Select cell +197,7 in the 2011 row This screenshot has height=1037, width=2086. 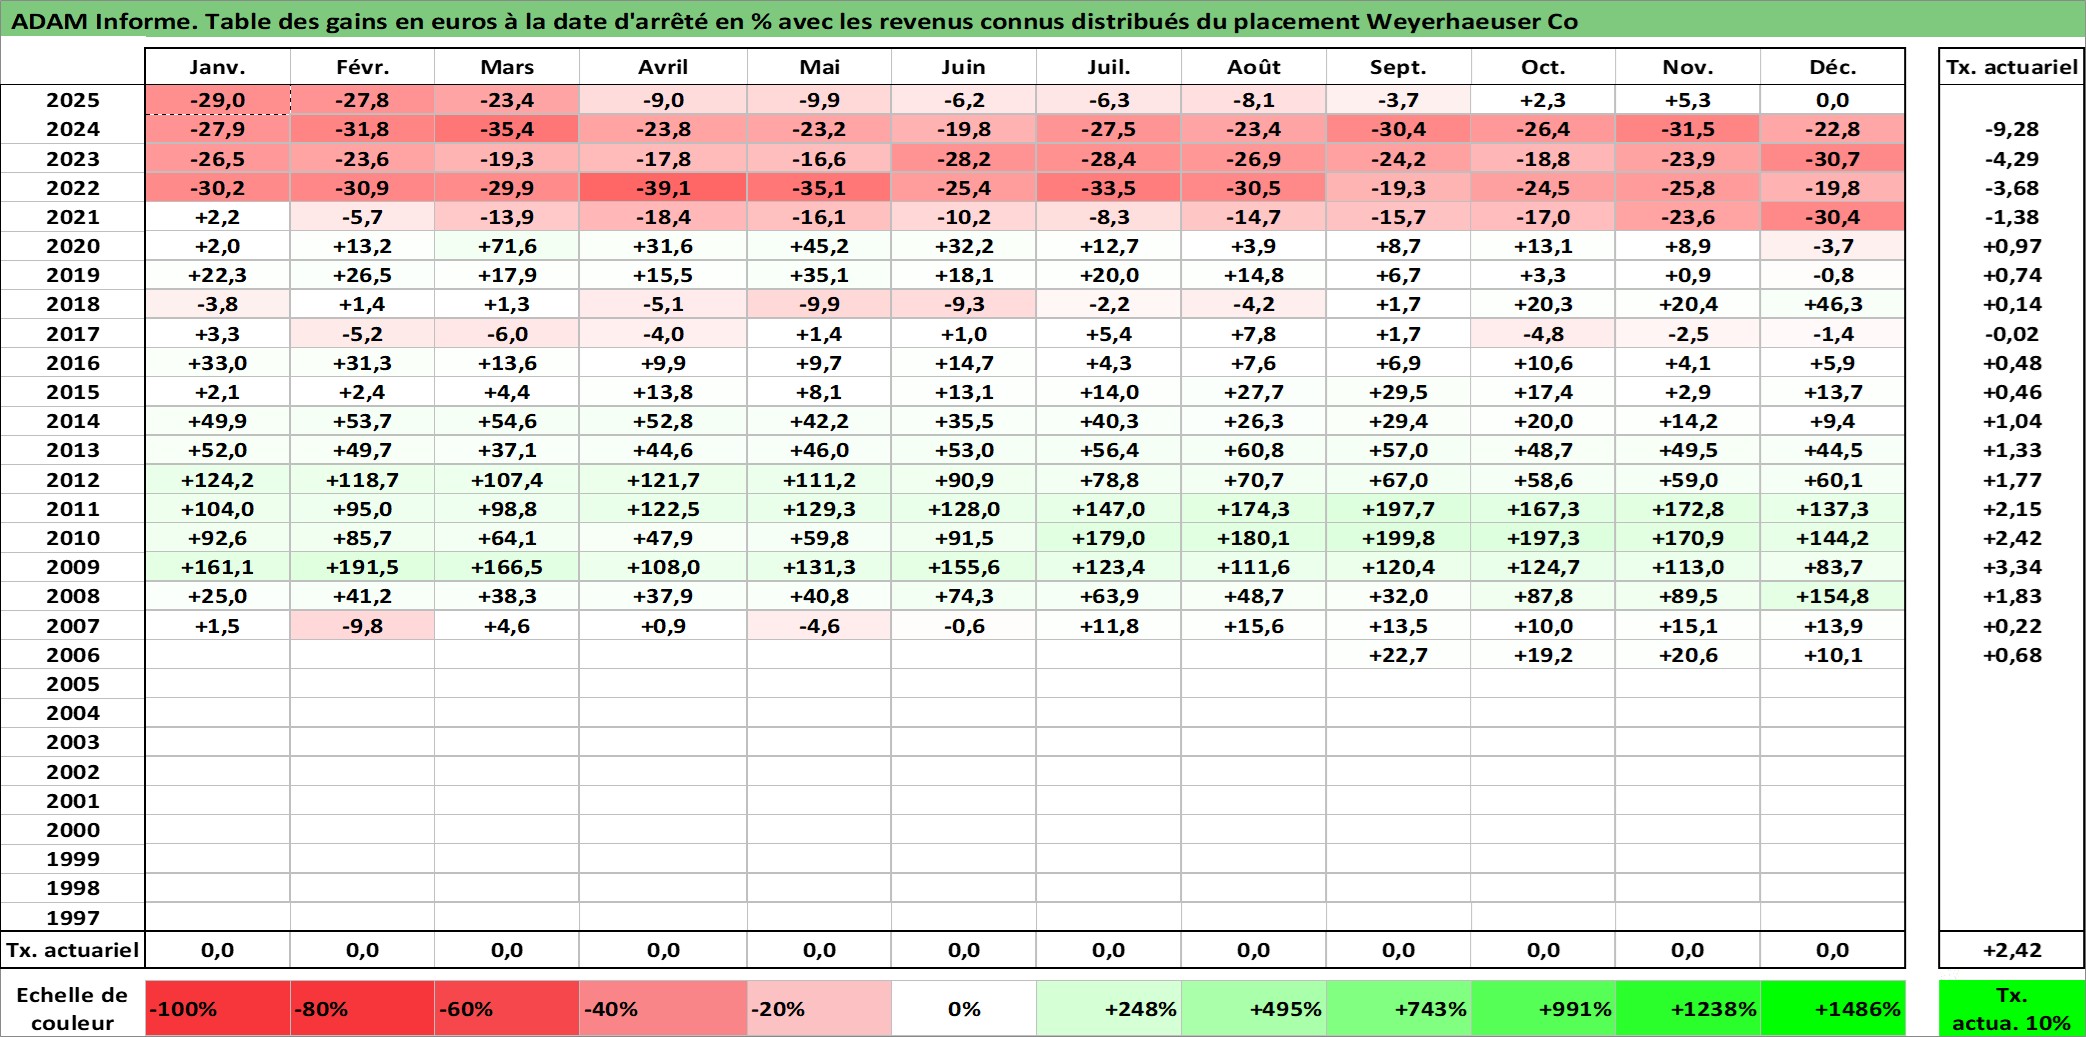click(1398, 509)
